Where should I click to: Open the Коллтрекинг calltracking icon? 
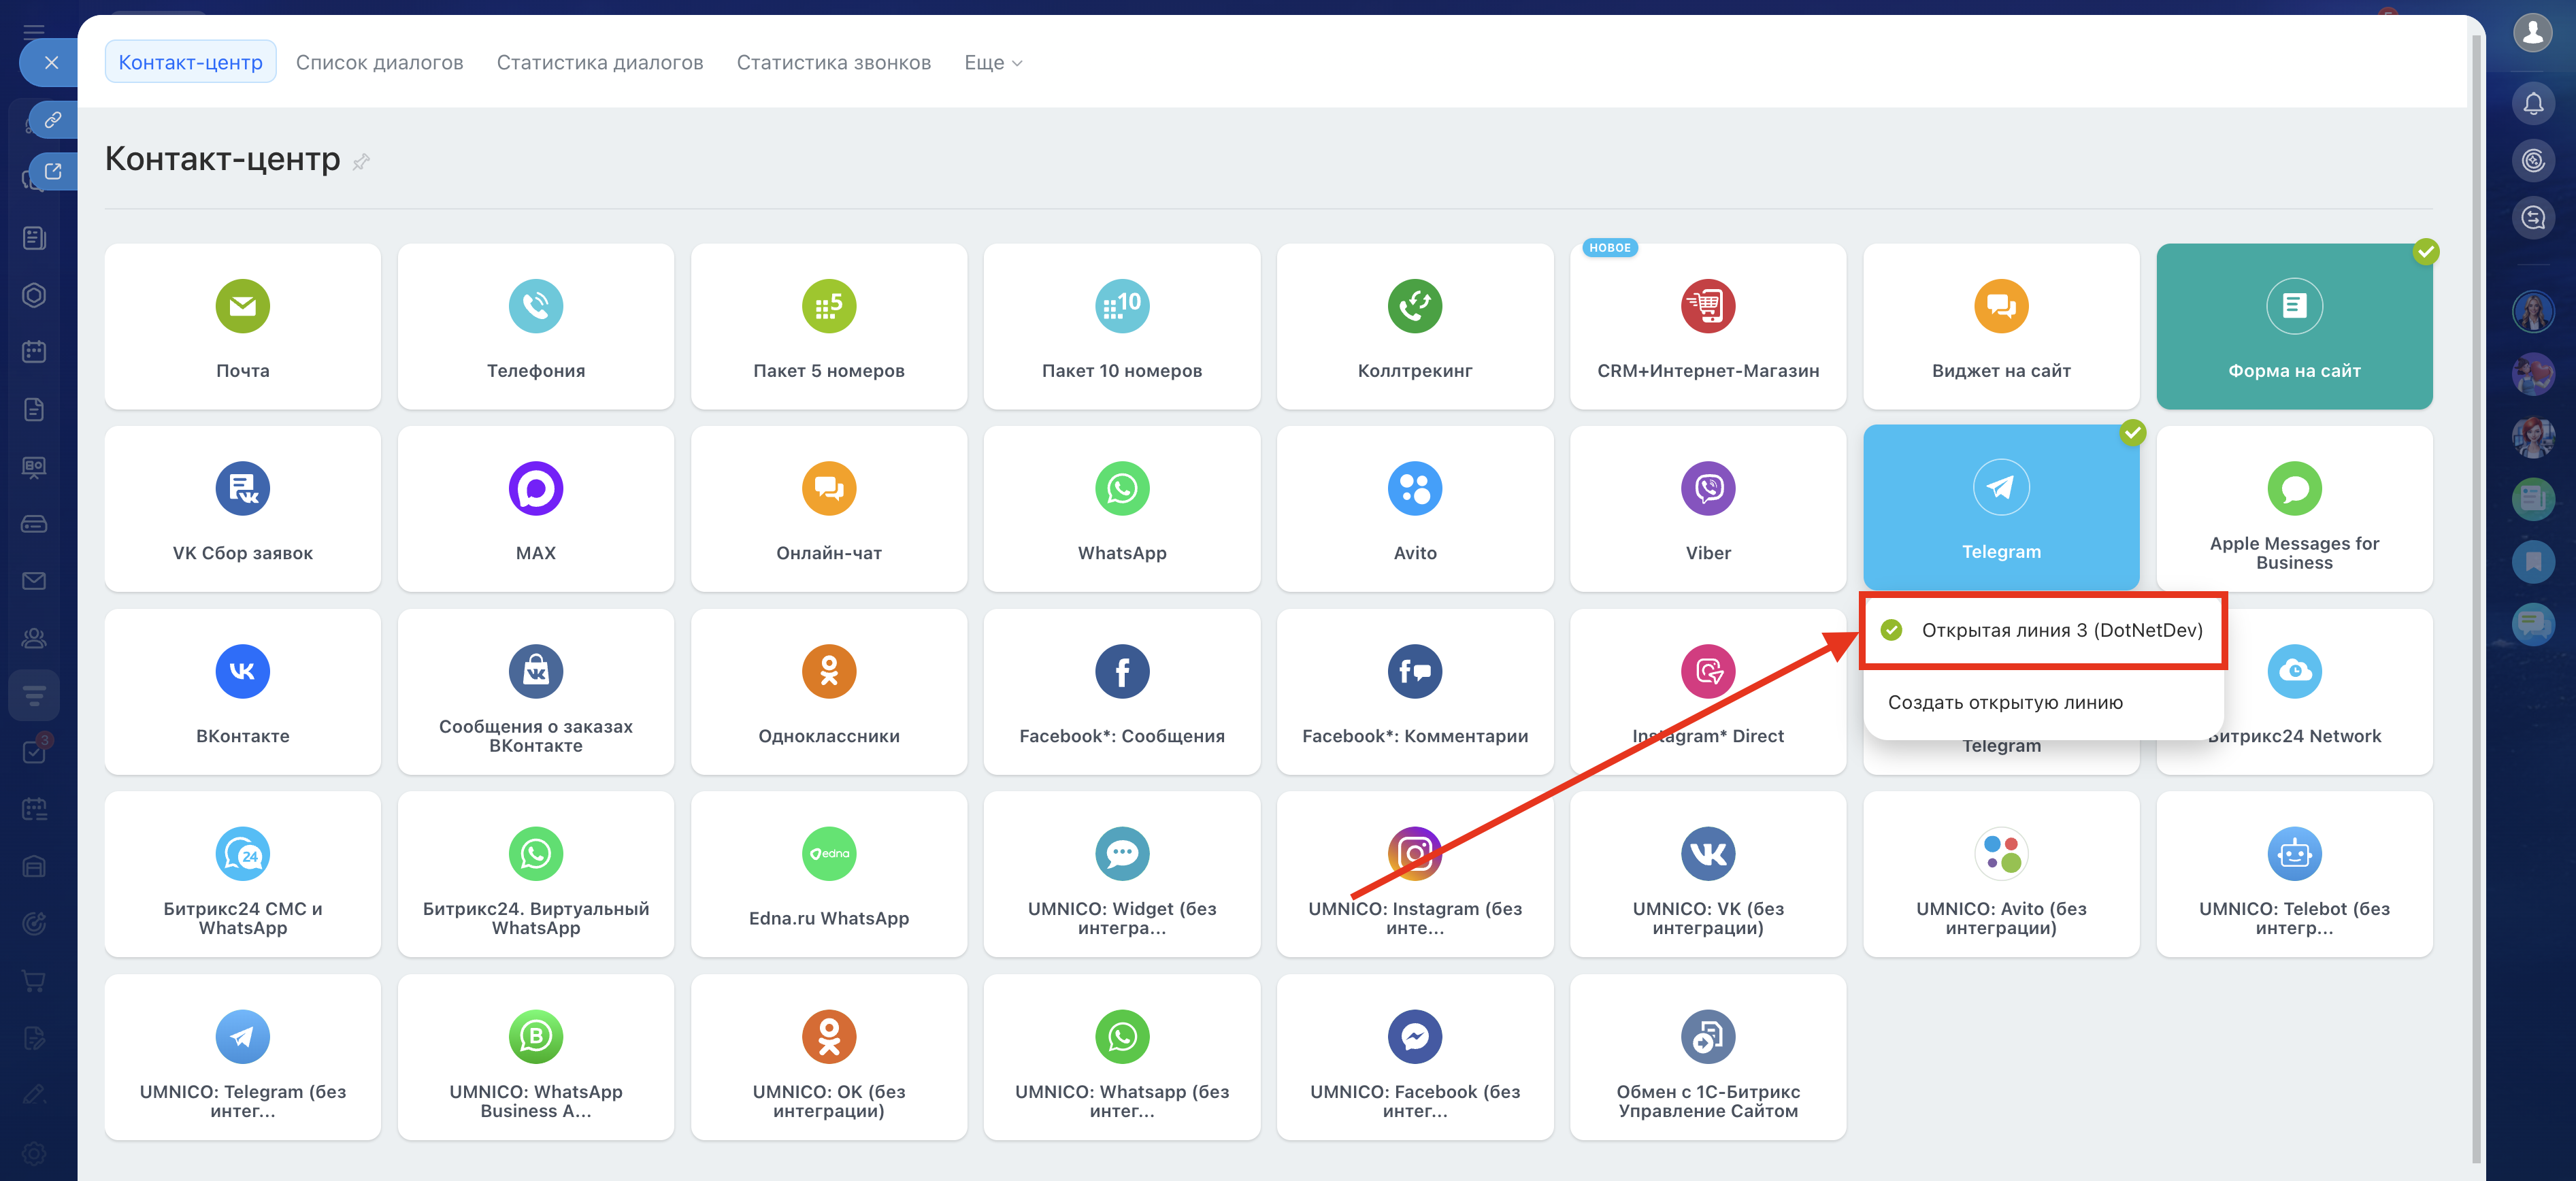tap(1414, 306)
